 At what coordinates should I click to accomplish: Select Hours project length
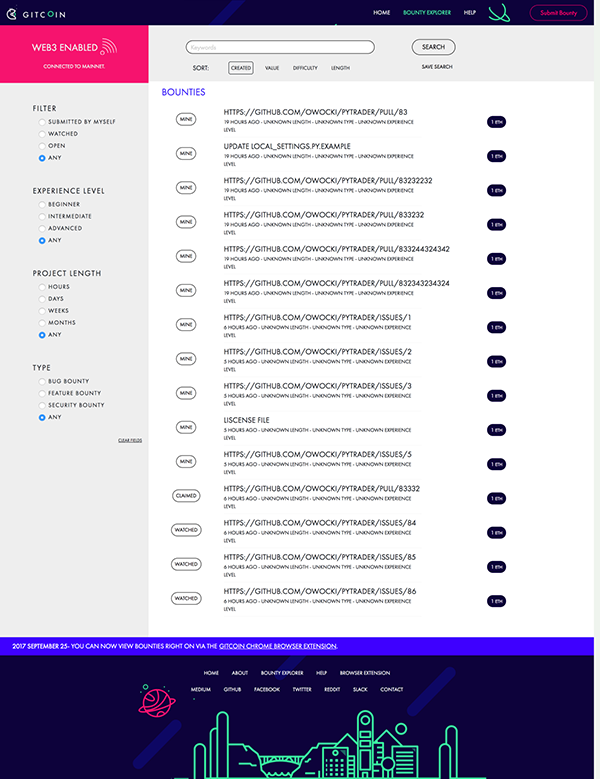point(42,287)
